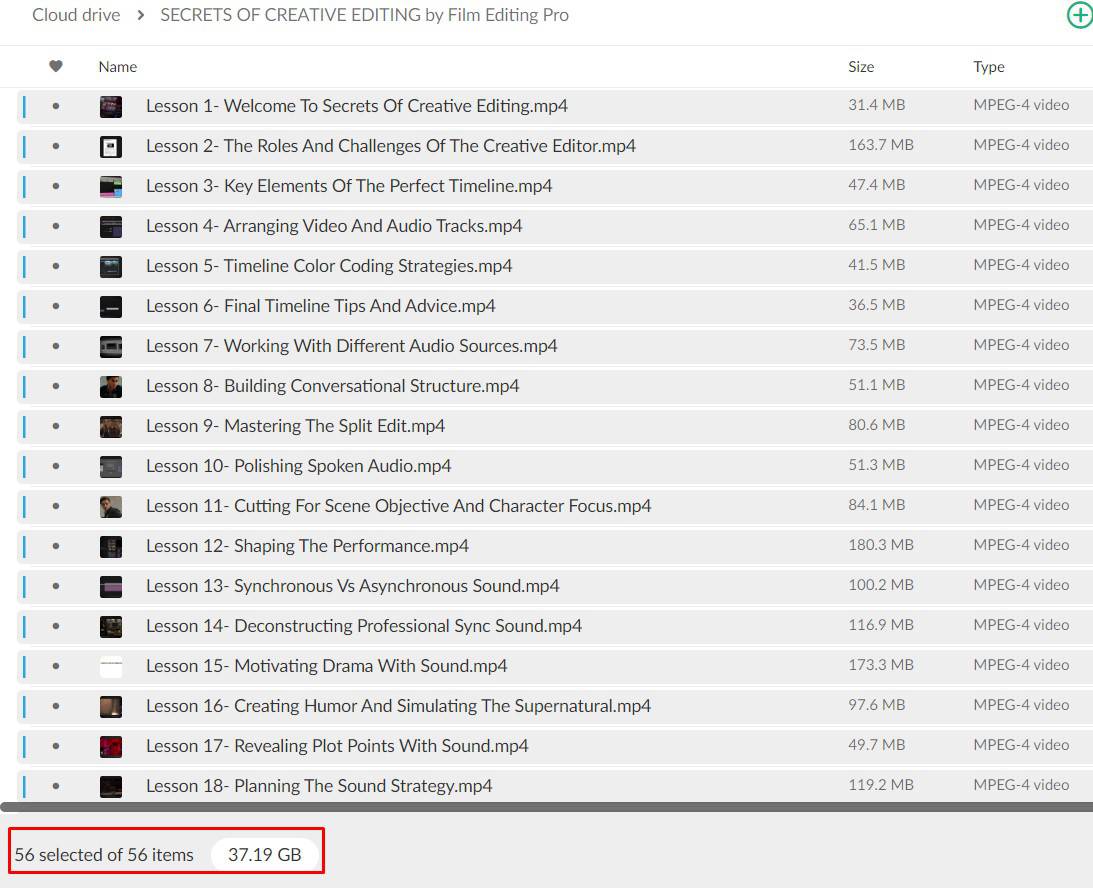The height and width of the screenshot is (888, 1093).
Task: Click the Lesson 8 video thumbnail icon
Action: coord(111,387)
